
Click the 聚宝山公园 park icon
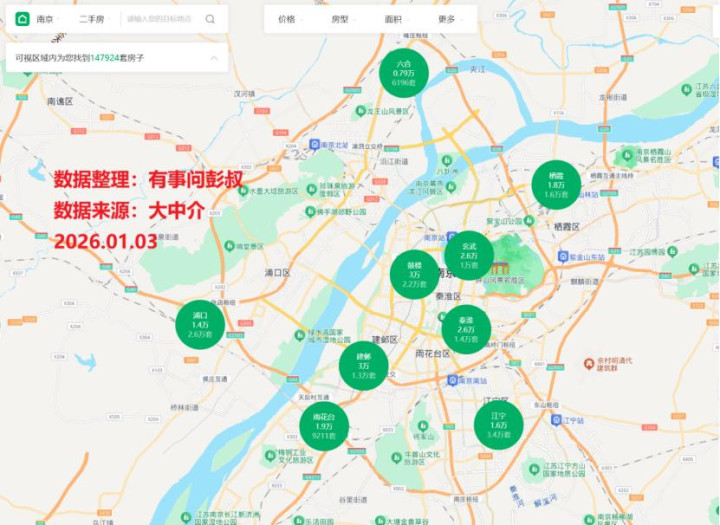(529, 221)
